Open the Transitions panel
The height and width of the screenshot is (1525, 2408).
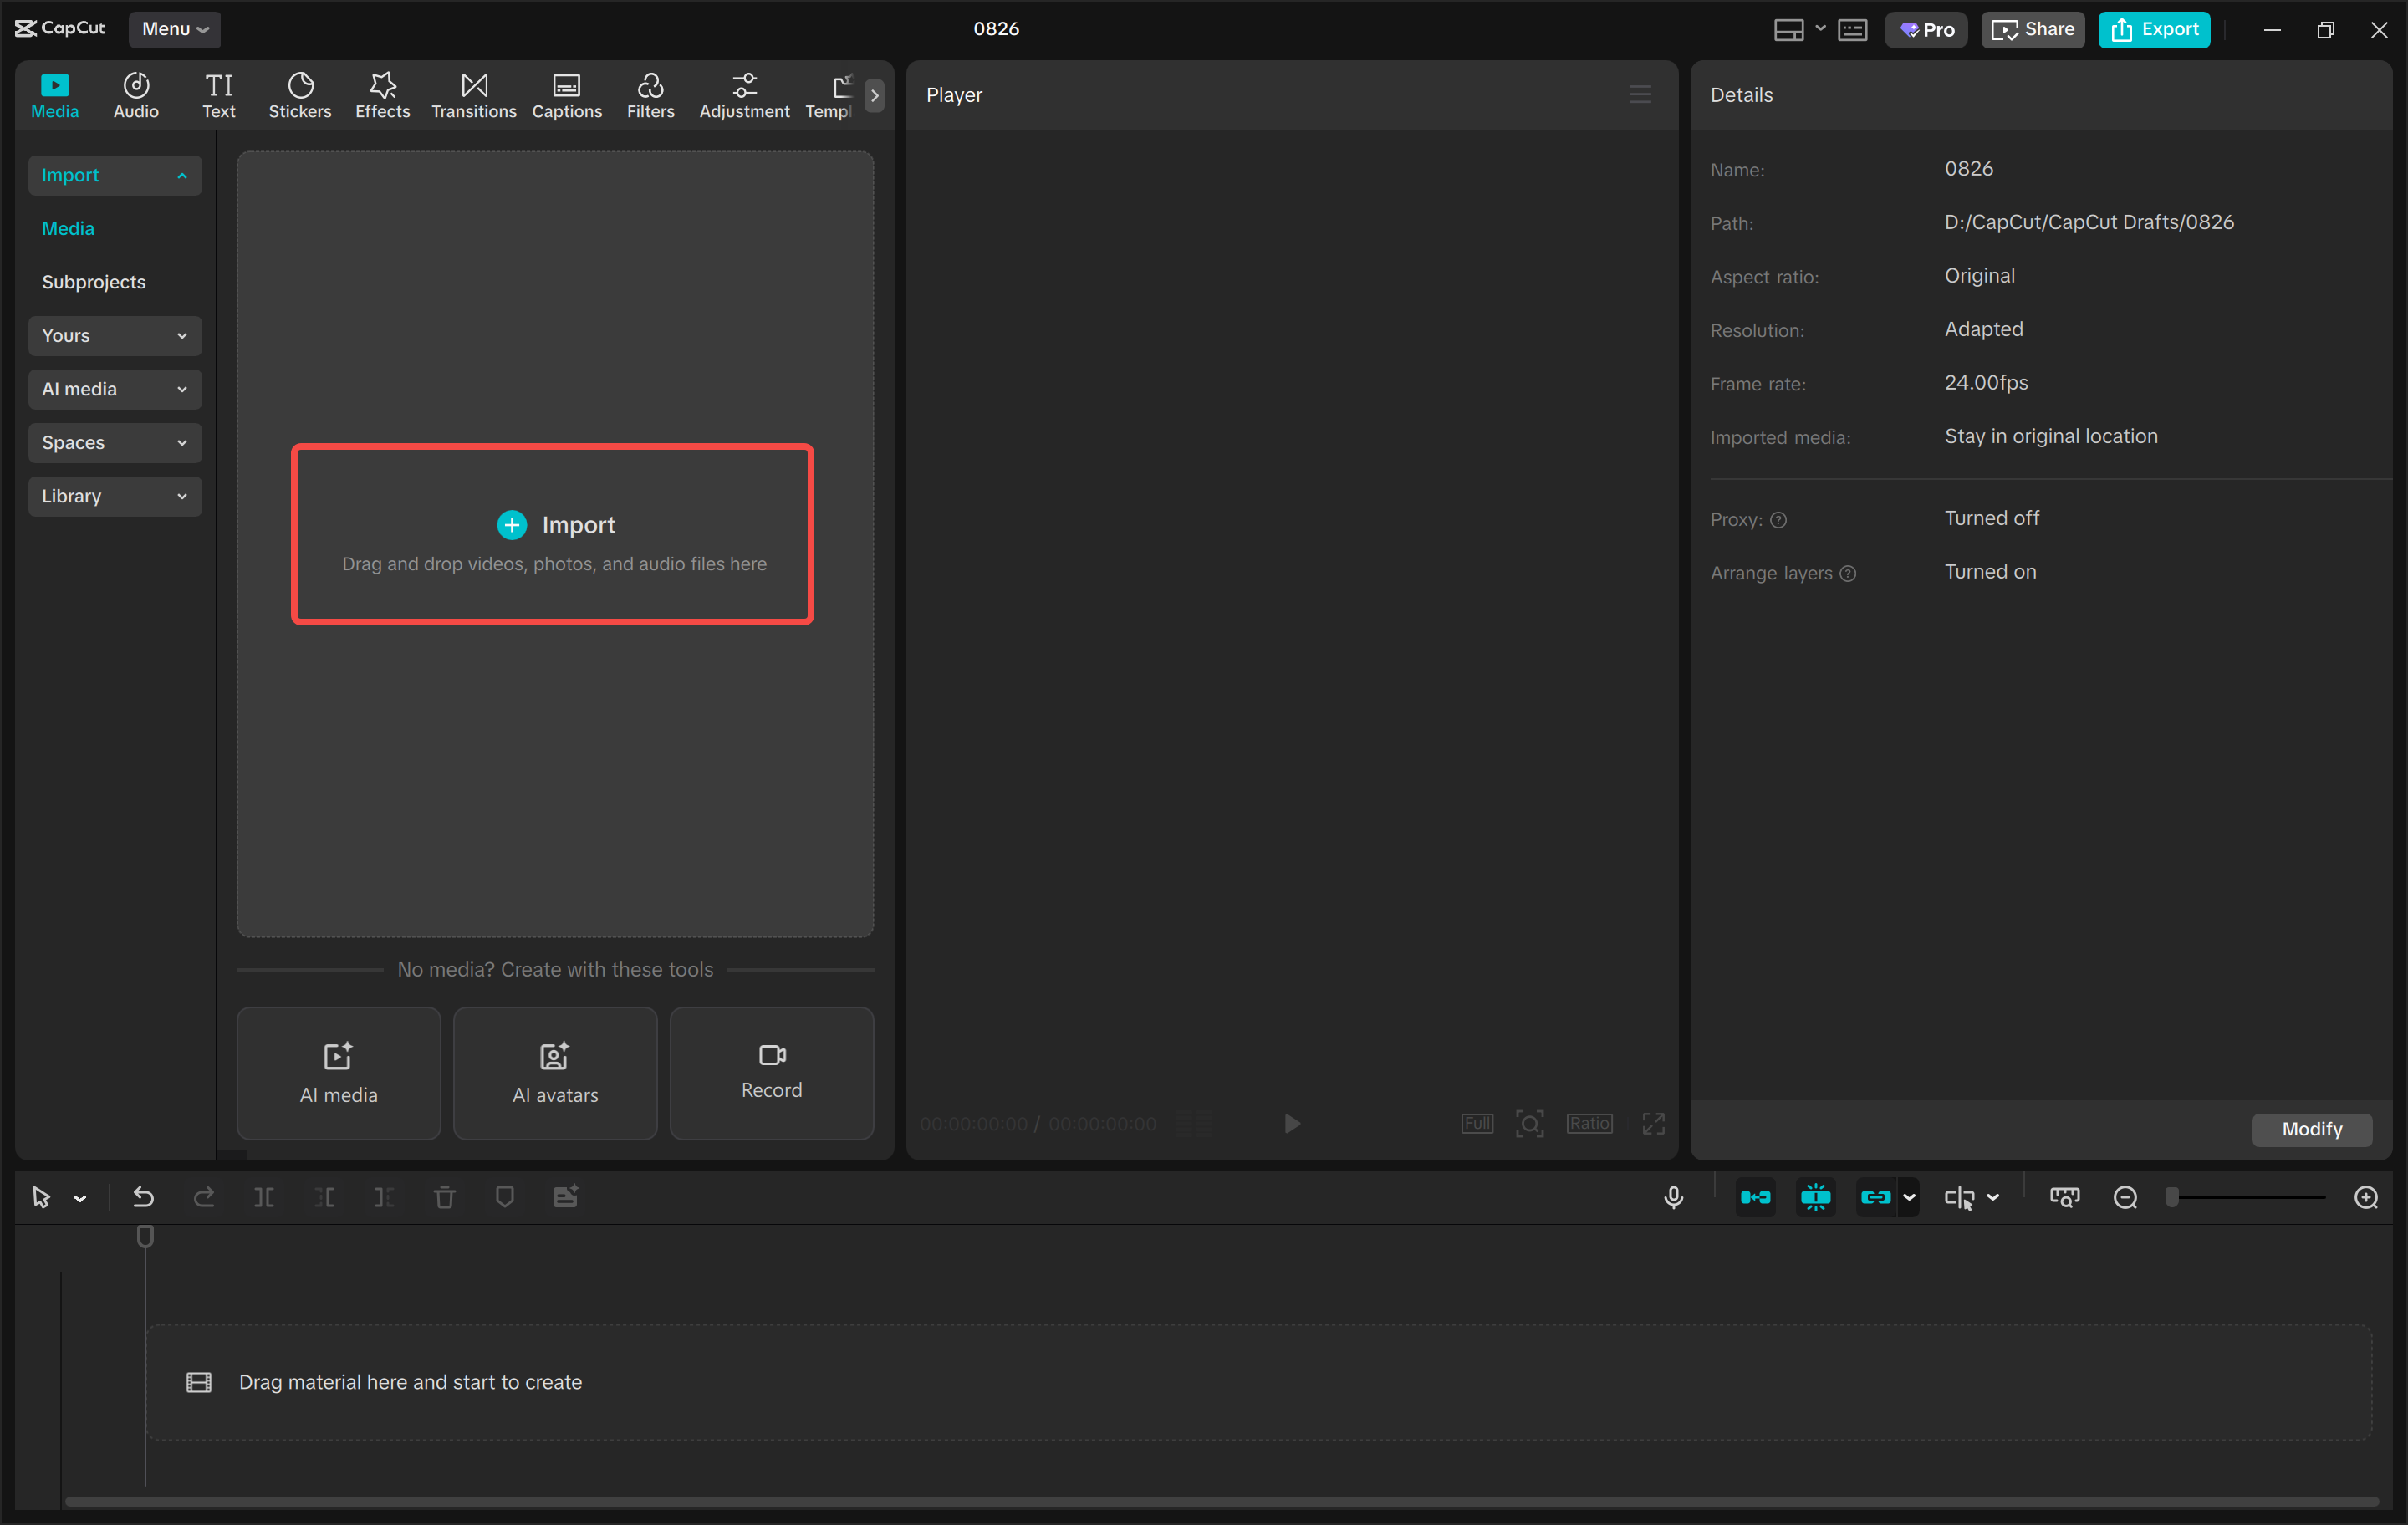[473, 94]
